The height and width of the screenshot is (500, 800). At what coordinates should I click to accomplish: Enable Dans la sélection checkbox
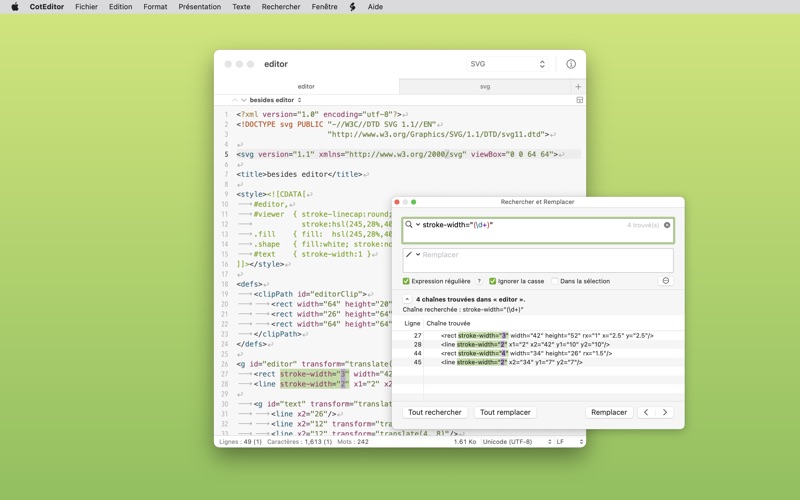555,281
